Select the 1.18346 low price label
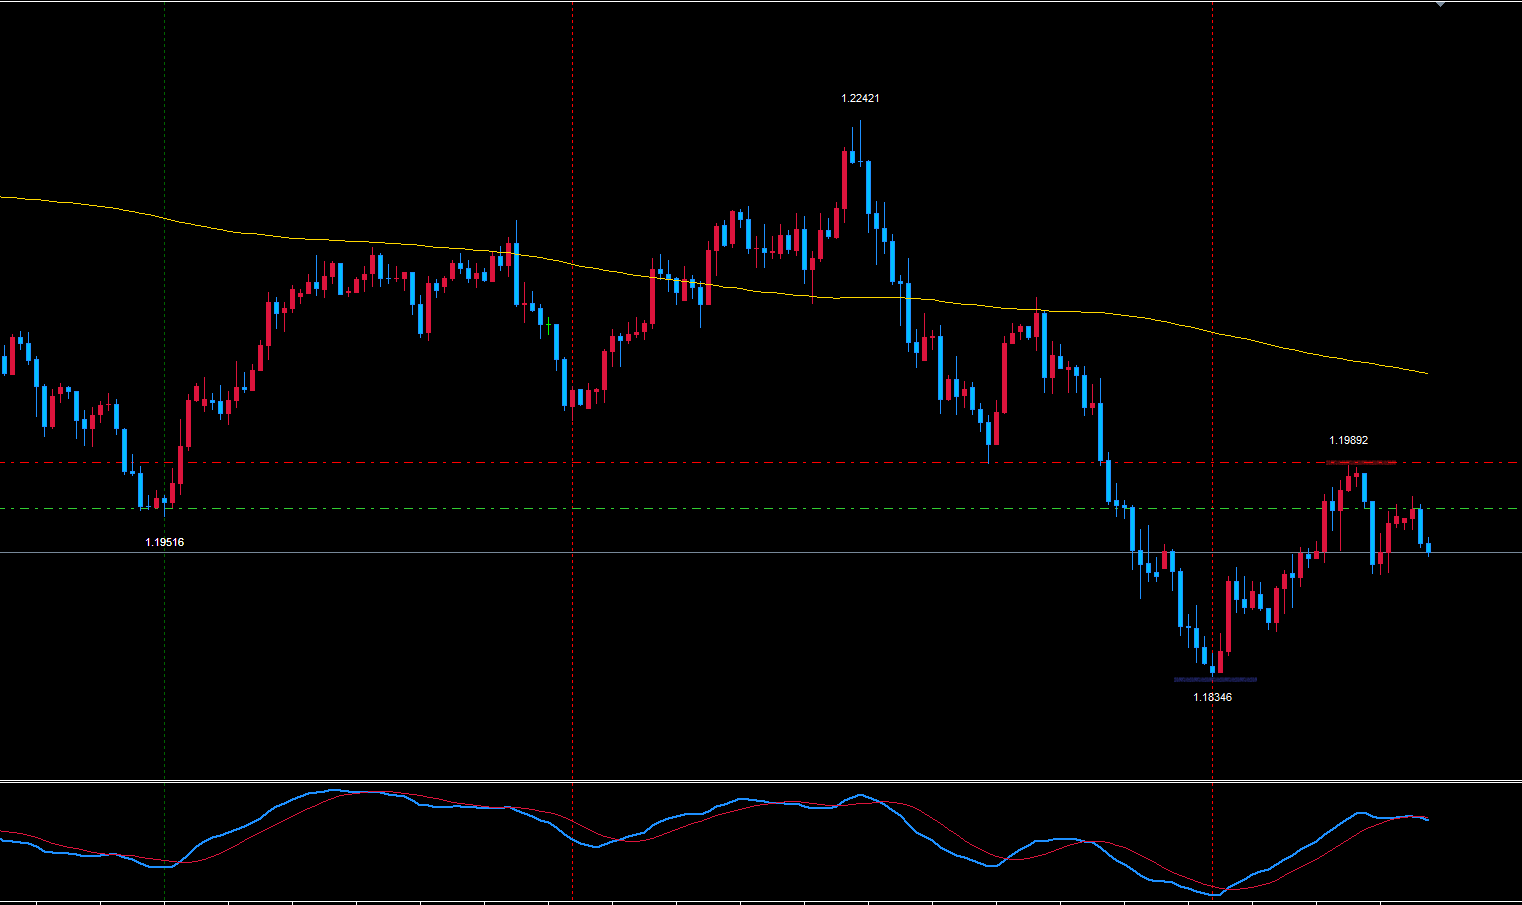This screenshot has width=1522, height=905. [x=1212, y=697]
